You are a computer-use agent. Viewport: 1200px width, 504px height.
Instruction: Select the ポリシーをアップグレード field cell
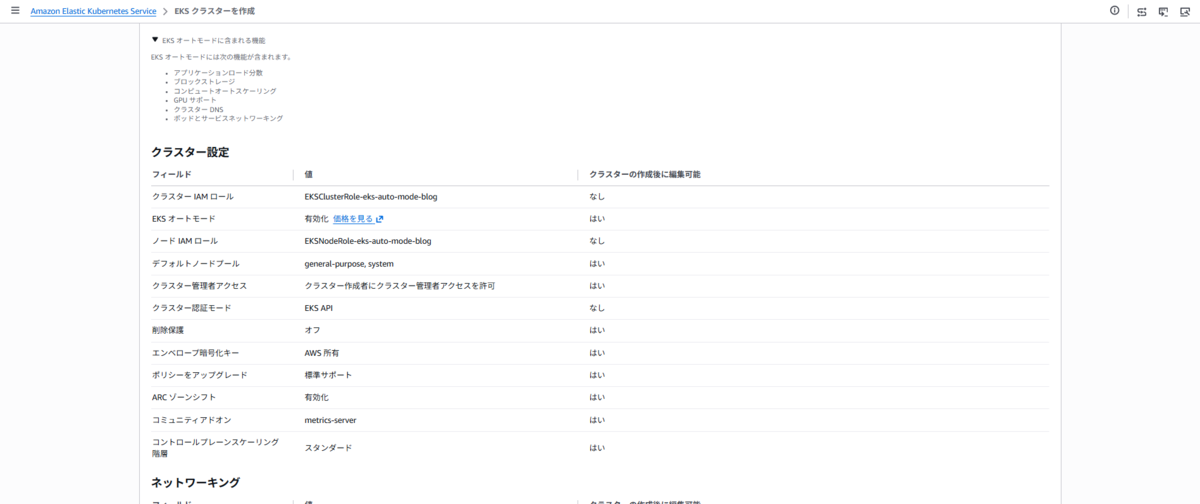click(199, 375)
